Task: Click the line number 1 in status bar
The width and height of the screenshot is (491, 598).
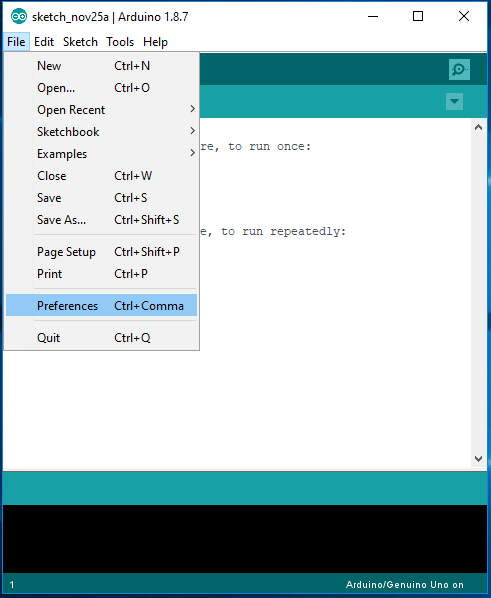Action: click(x=12, y=585)
